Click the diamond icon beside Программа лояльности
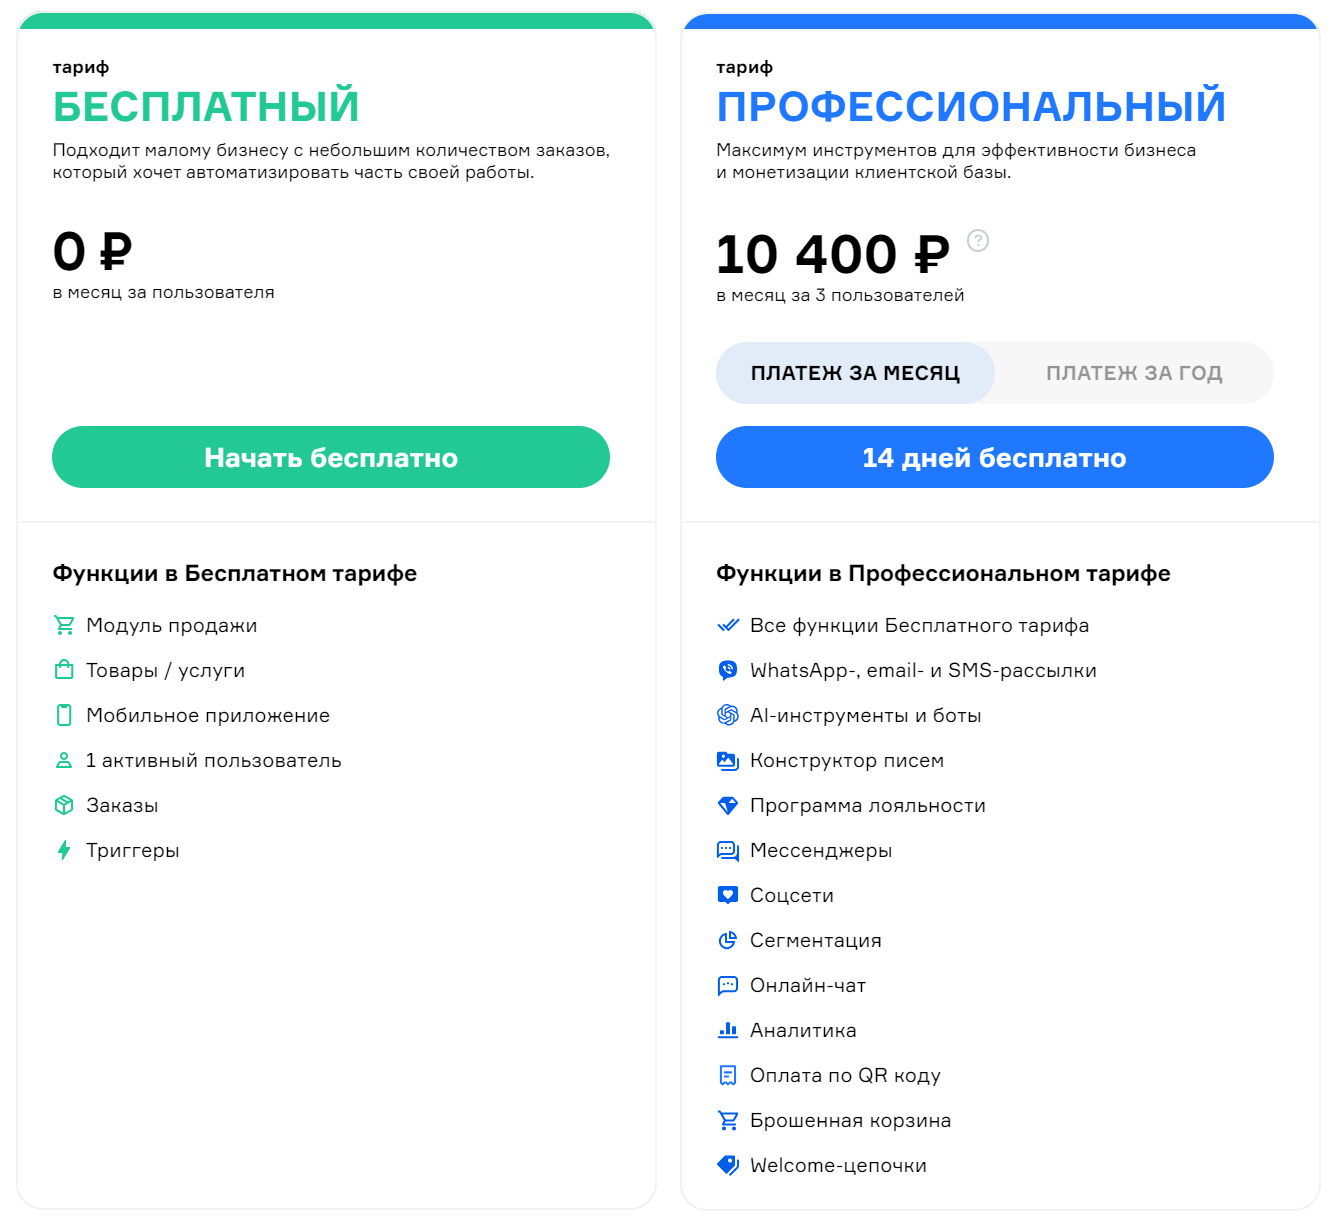The image size is (1336, 1227). click(x=728, y=806)
